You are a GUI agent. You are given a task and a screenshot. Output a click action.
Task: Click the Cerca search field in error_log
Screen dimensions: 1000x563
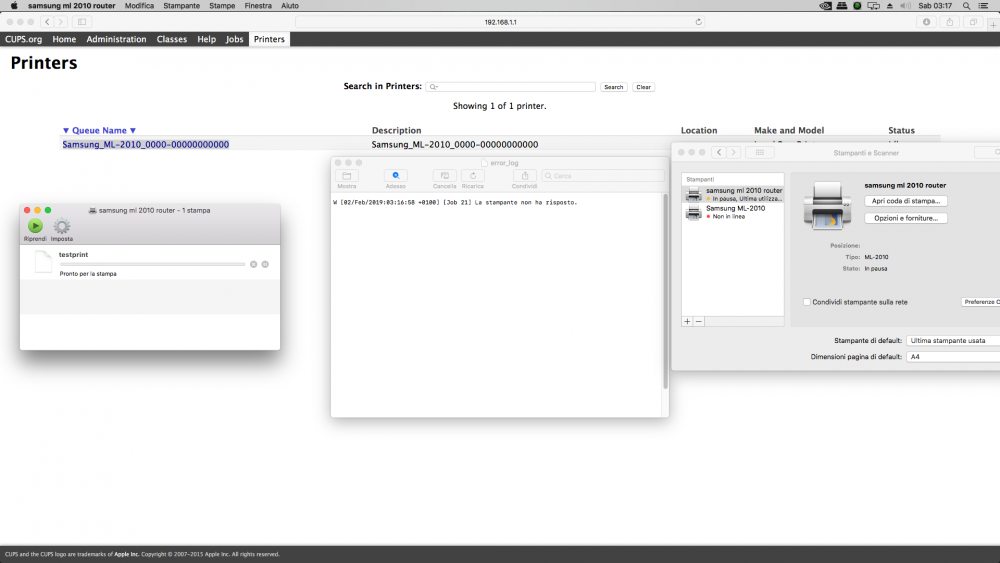(x=603, y=176)
